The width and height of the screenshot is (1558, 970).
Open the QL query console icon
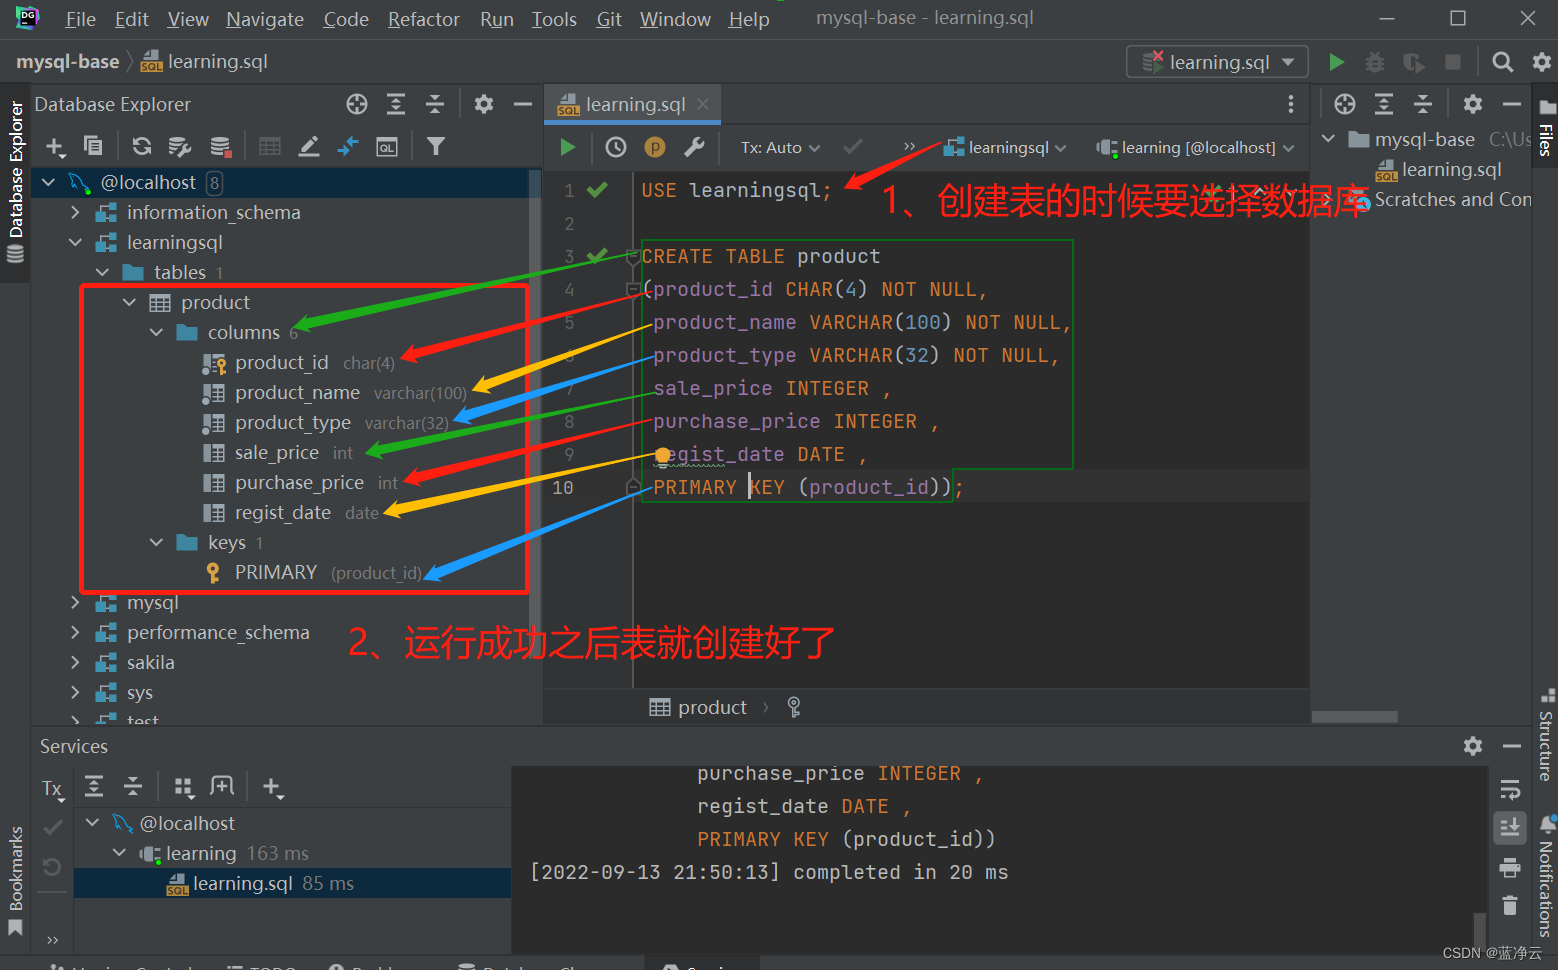(x=387, y=147)
